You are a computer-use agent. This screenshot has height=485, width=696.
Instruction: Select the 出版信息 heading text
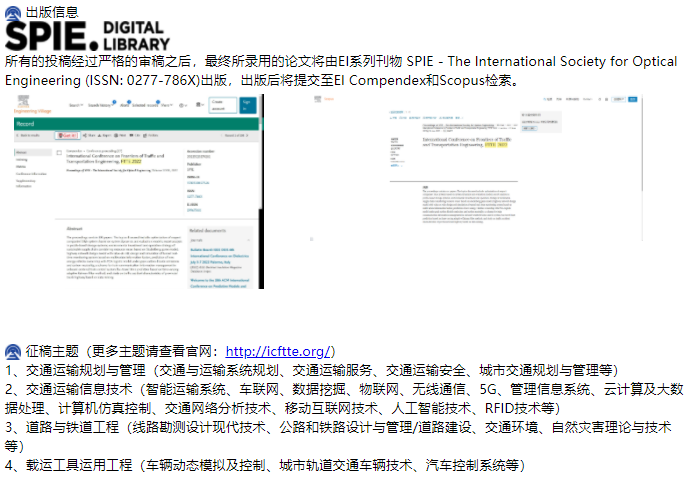pyautogui.click(x=52, y=12)
